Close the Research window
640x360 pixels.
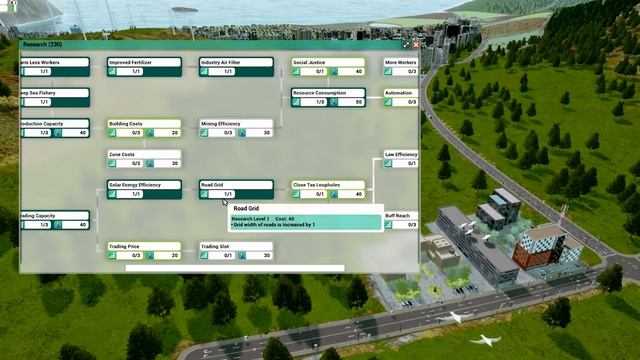point(416,45)
